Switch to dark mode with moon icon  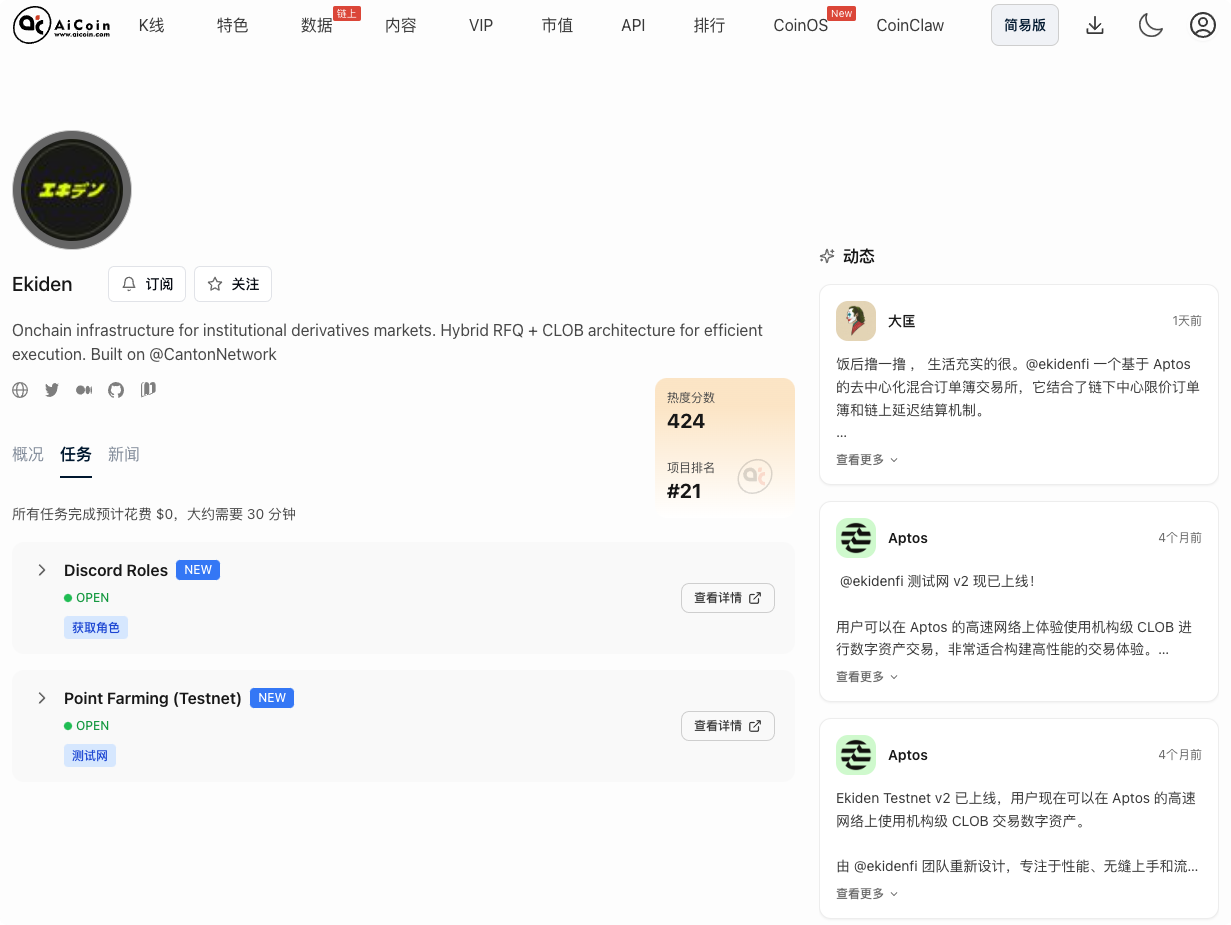pos(1151,25)
